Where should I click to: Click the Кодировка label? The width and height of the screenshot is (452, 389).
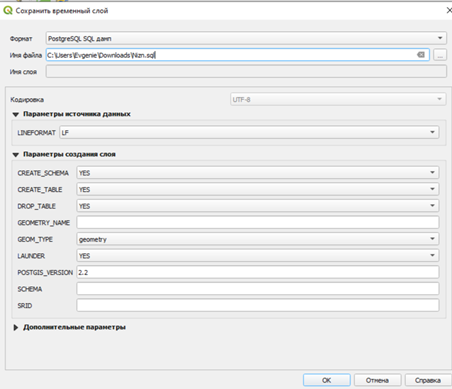coord(27,100)
